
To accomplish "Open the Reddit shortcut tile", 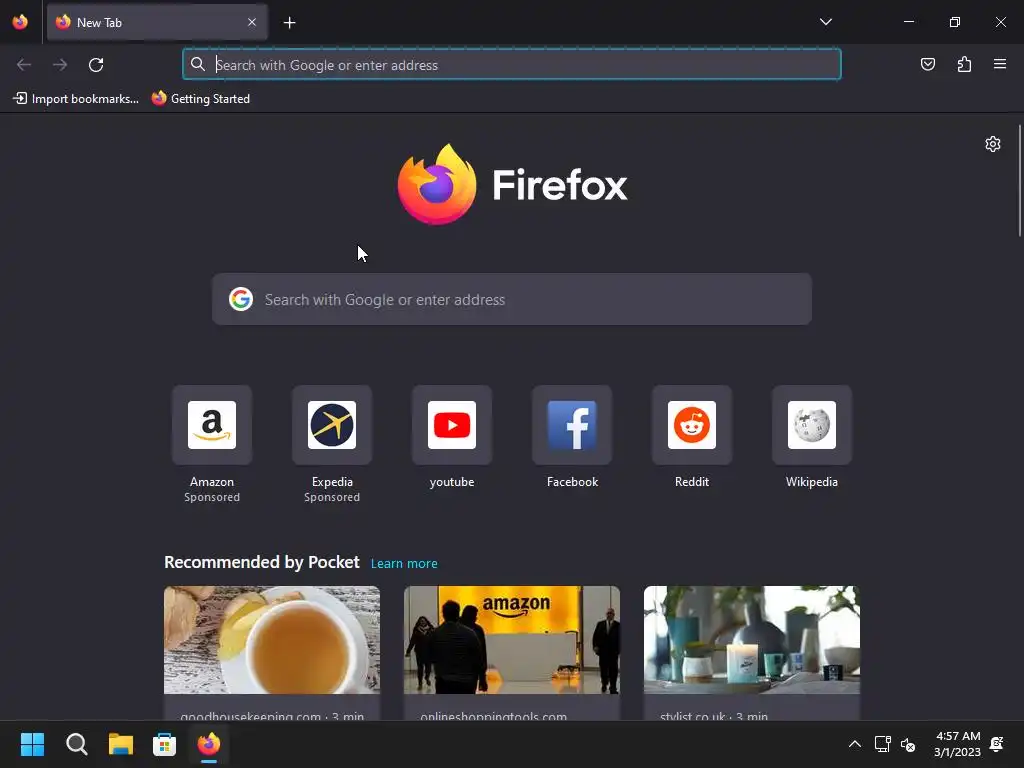I will [692, 425].
